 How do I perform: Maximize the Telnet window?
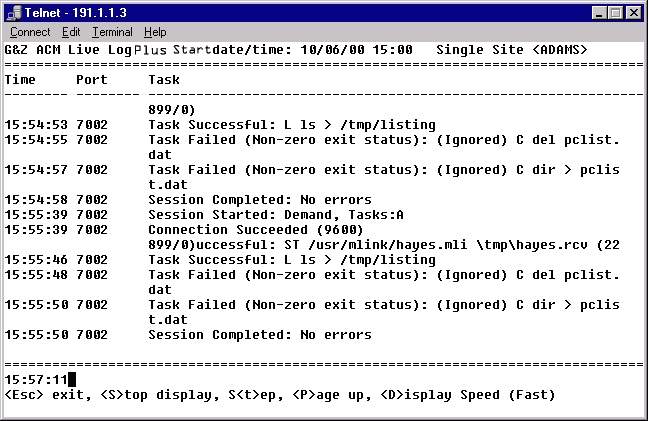click(x=616, y=12)
